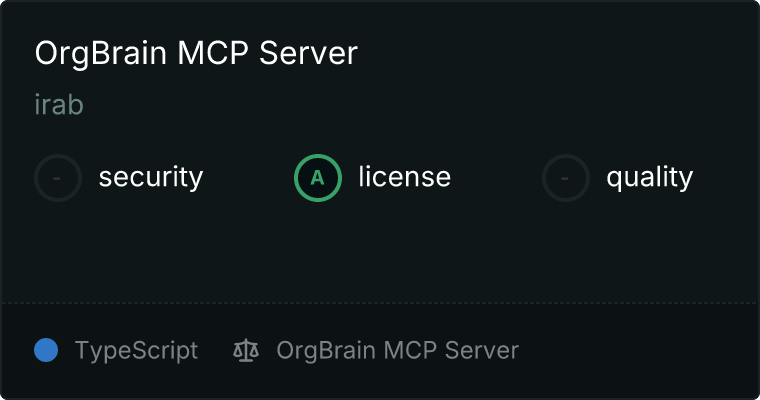Viewport: 760px width, 400px height.
Task: Open the OrgBrain MCP Server title
Action: pyautogui.click(x=196, y=53)
